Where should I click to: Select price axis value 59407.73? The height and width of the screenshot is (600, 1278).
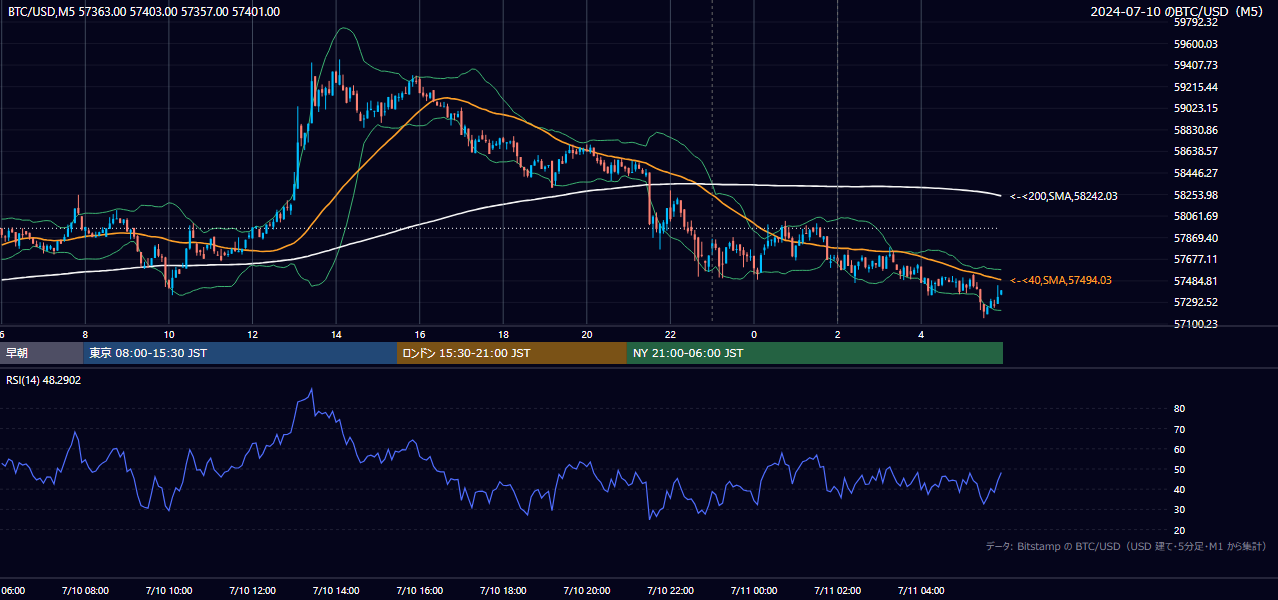point(1195,65)
